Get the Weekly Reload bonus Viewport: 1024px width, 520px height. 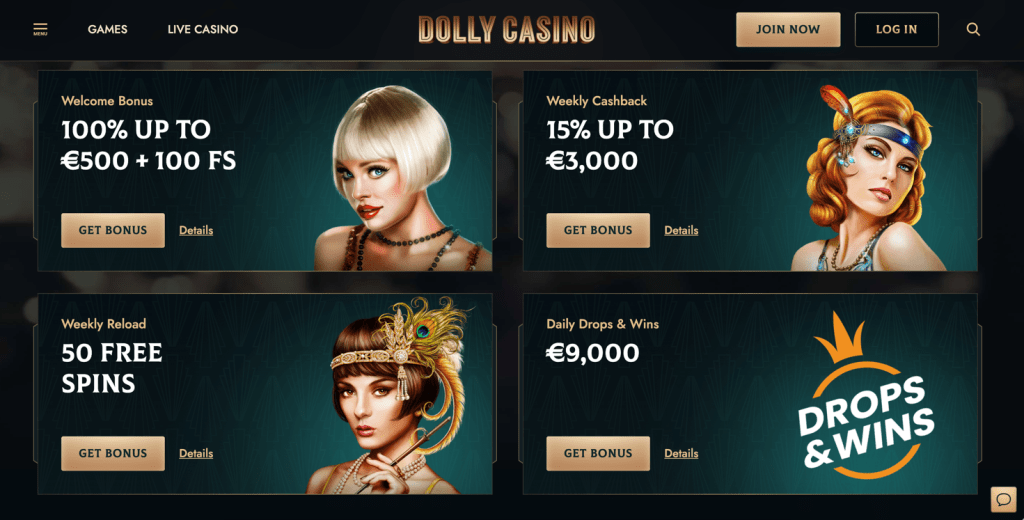click(113, 453)
